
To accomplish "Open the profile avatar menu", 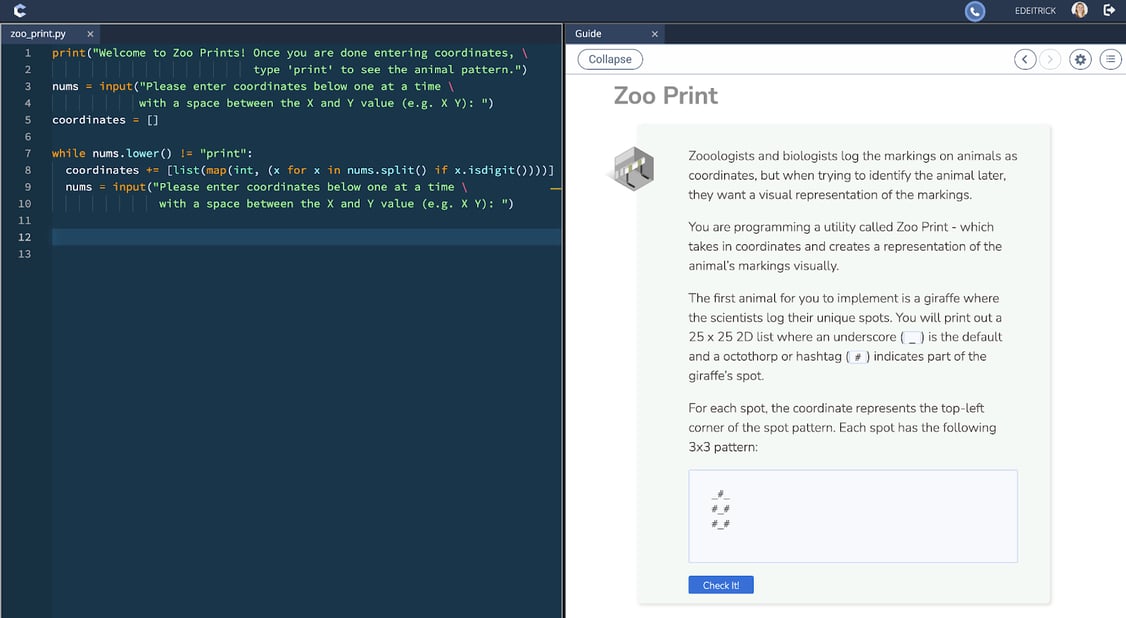I will (1078, 10).
